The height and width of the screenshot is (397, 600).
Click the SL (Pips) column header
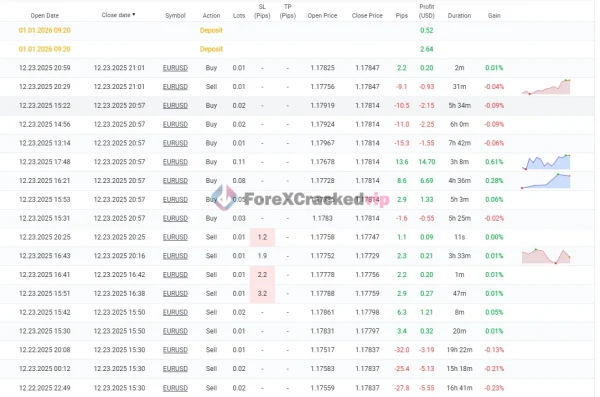click(x=262, y=11)
